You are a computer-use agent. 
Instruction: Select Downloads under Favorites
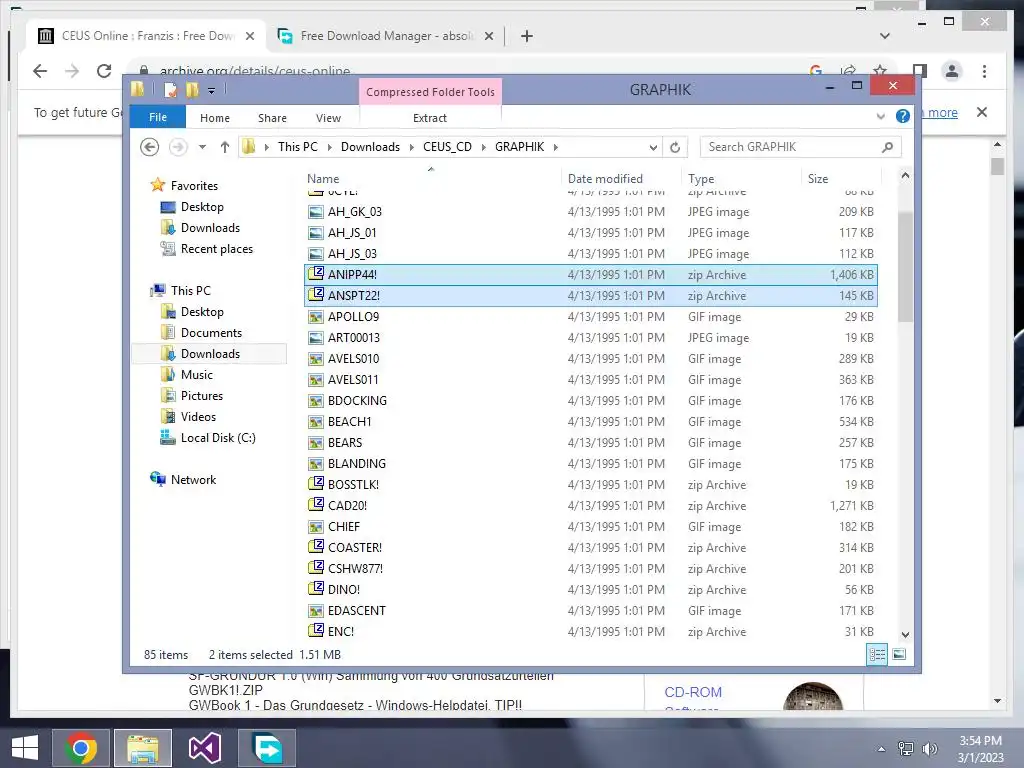pyautogui.click(x=210, y=228)
